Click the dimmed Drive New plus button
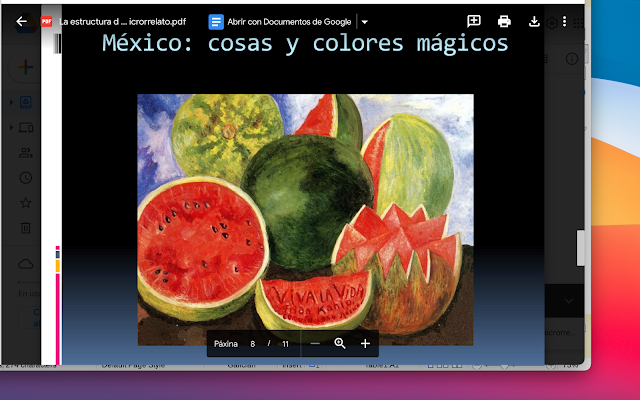This screenshot has height=400, width=640. [x=25, y=67]
